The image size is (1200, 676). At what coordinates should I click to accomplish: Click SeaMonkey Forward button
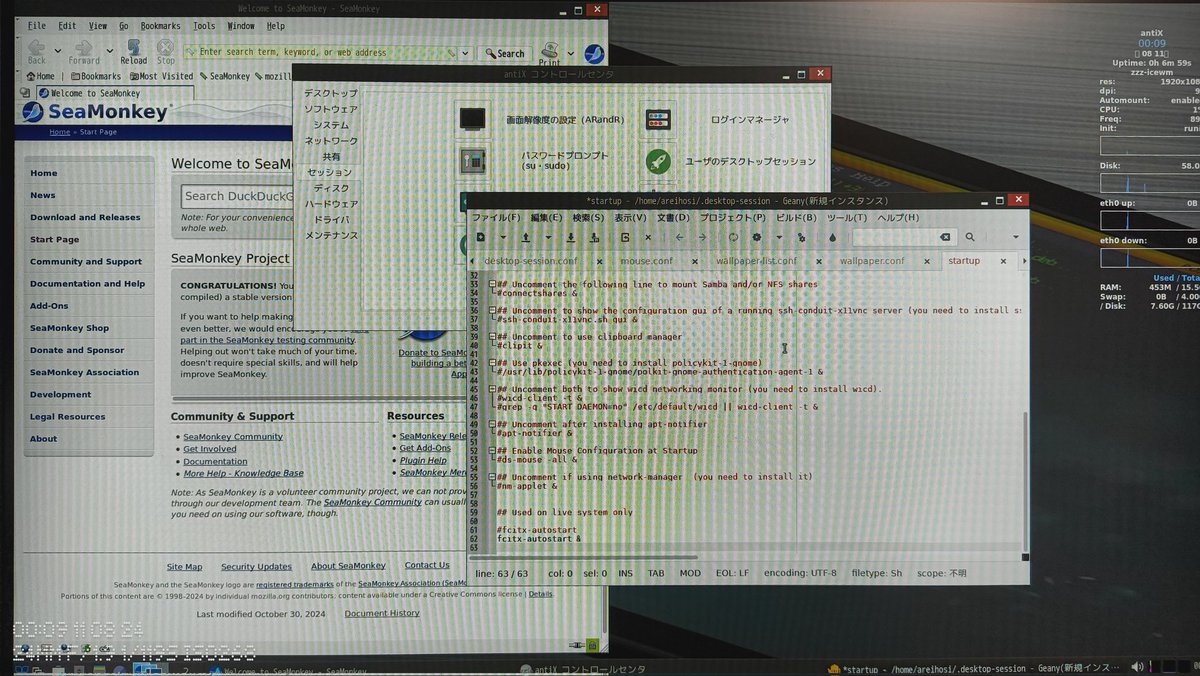coord(84,52)
